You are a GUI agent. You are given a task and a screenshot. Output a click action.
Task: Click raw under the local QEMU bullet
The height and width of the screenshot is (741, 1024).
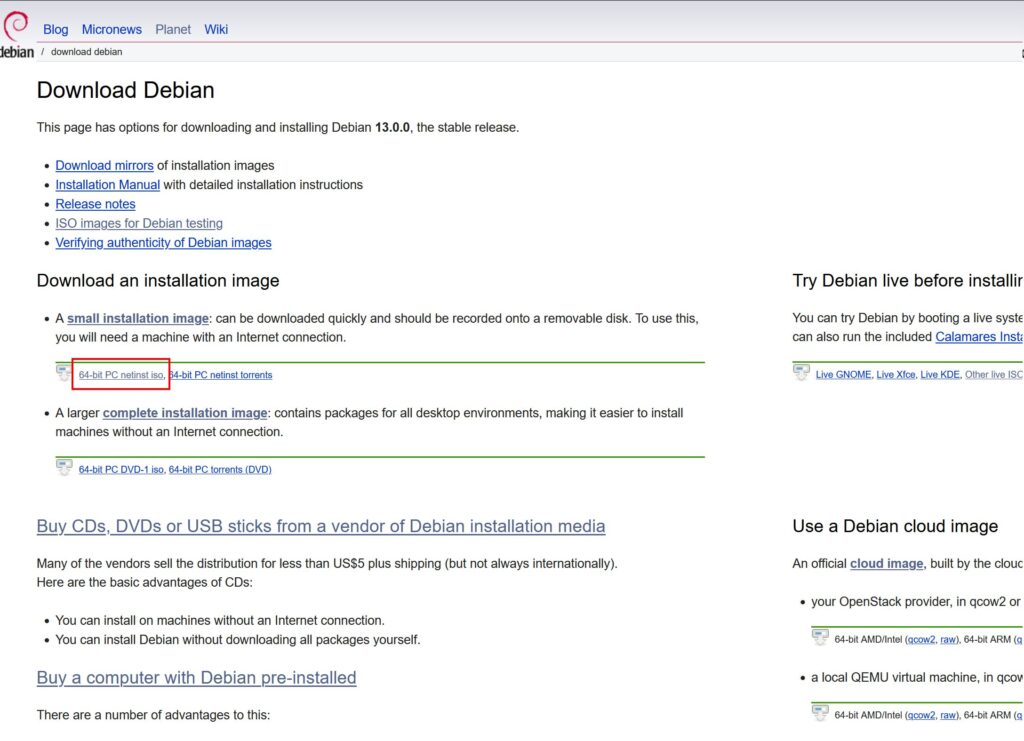click(948, 716)
